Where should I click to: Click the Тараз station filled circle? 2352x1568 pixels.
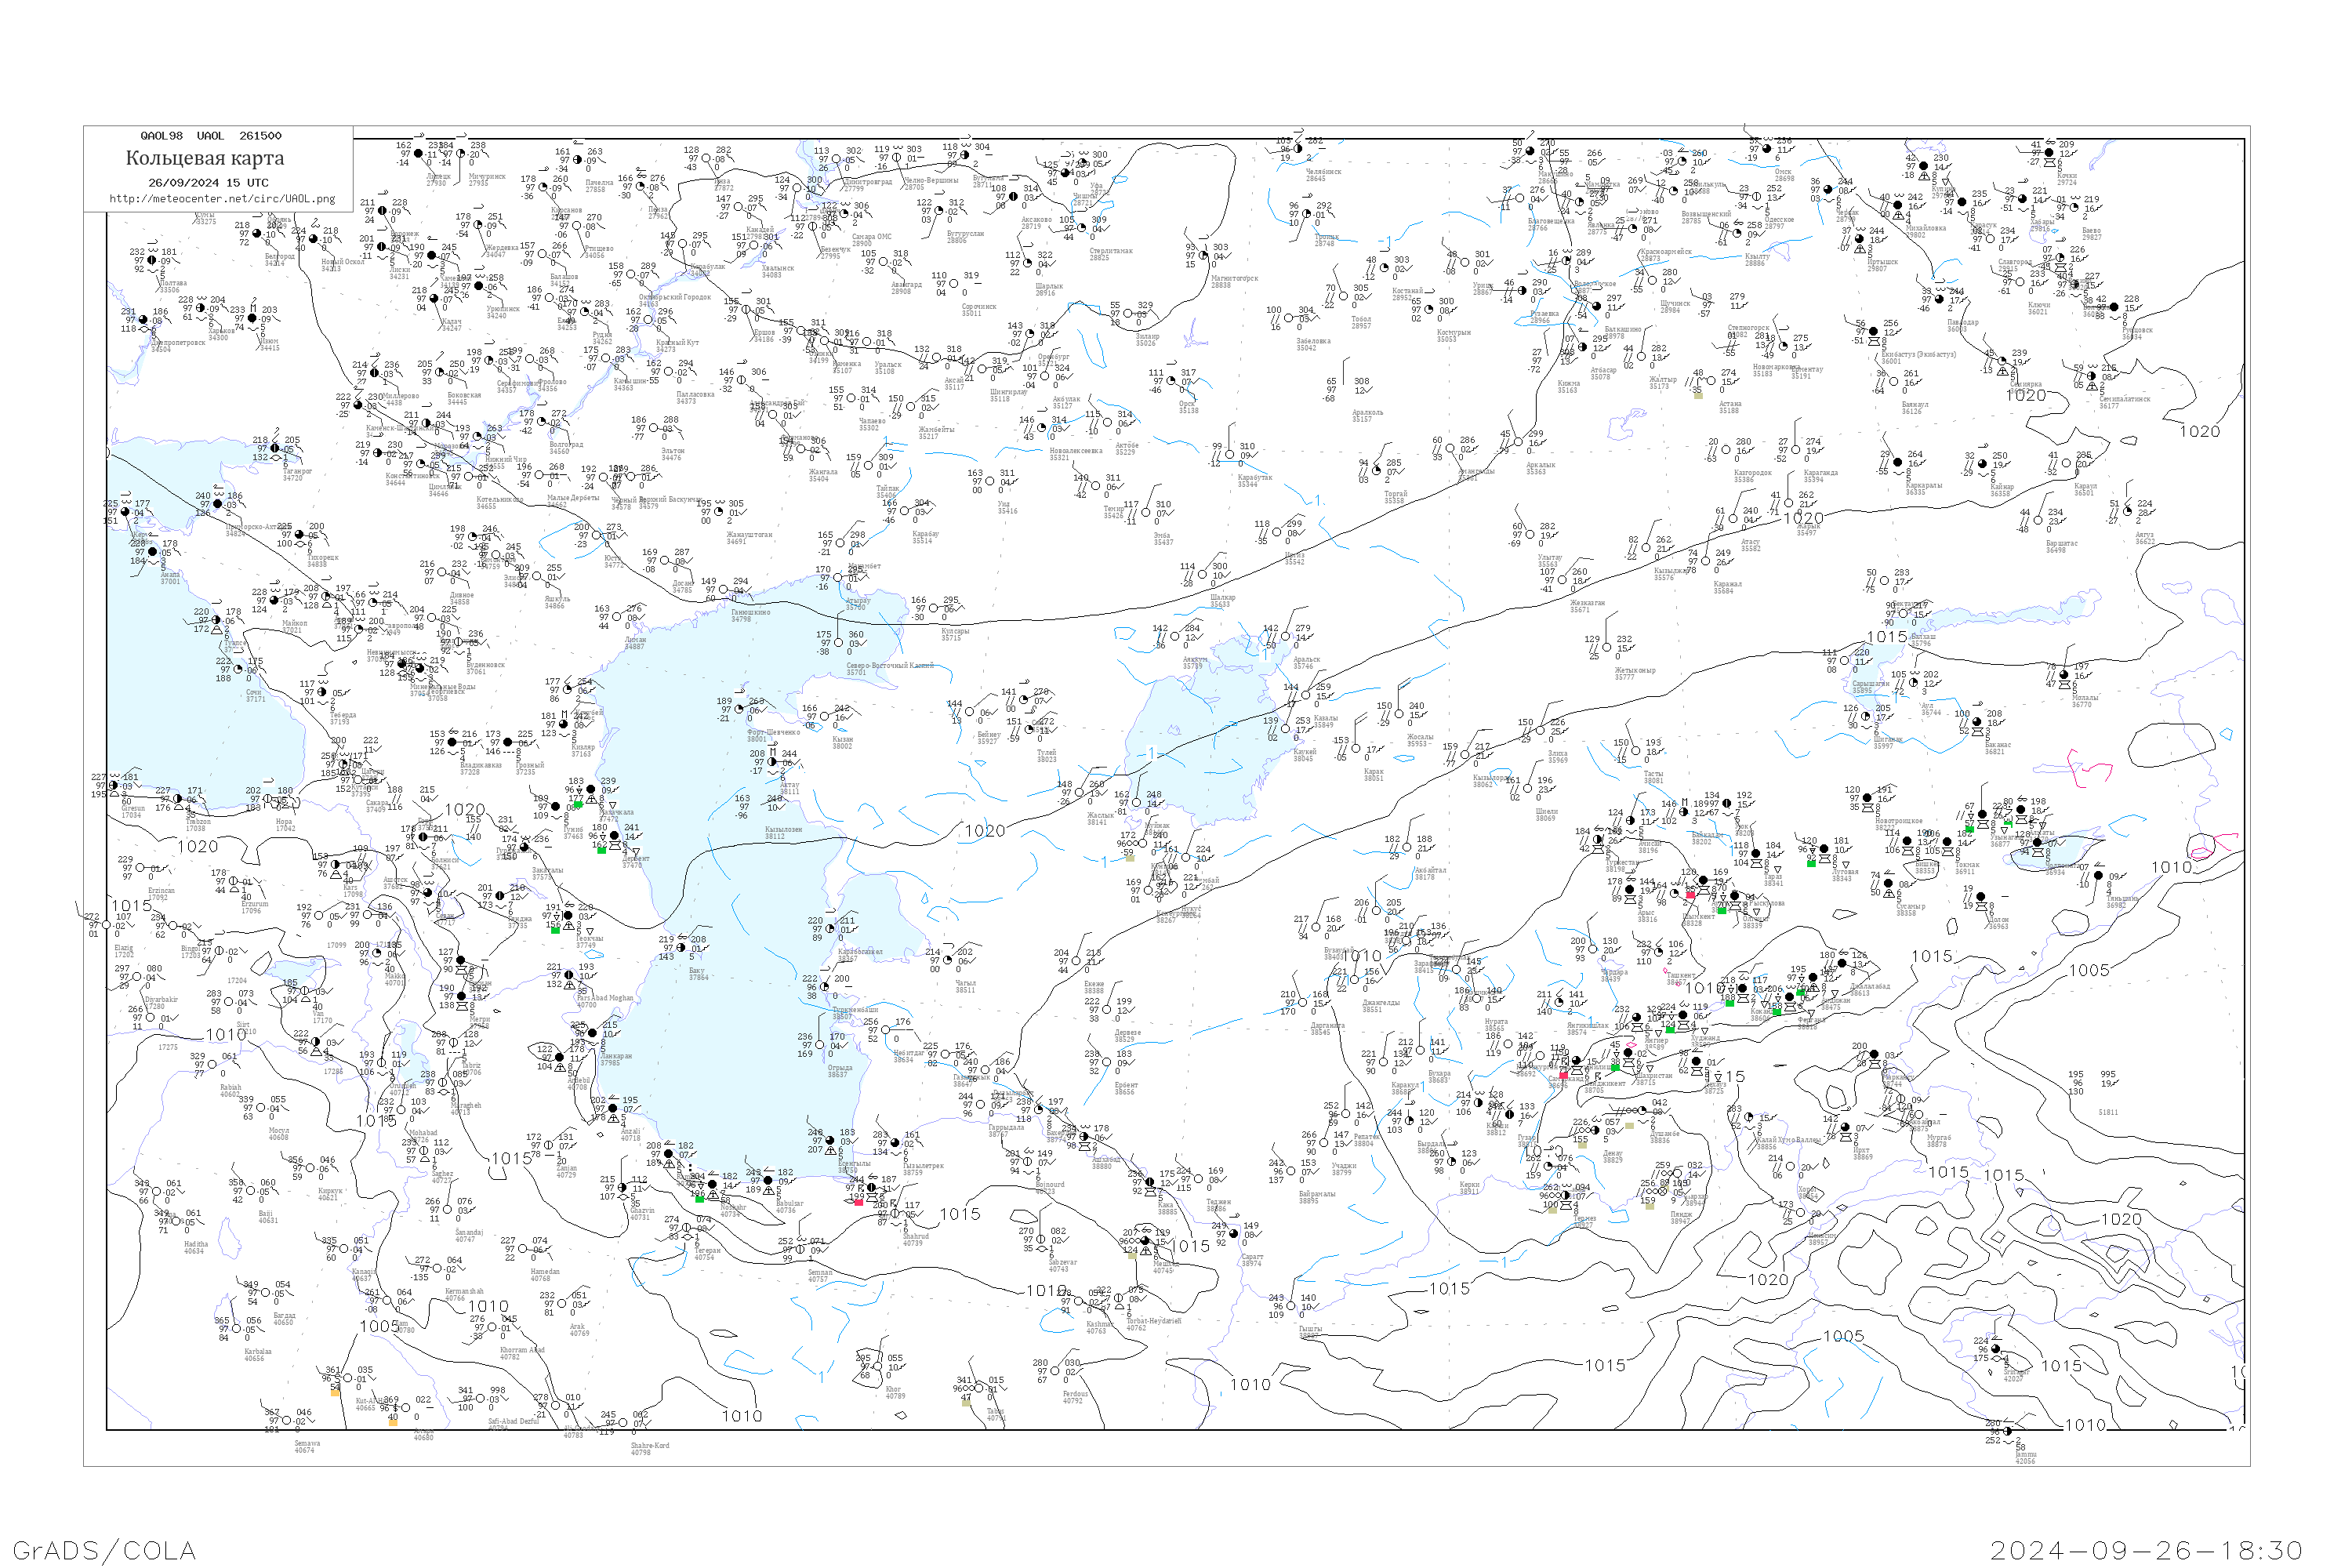1756,854
